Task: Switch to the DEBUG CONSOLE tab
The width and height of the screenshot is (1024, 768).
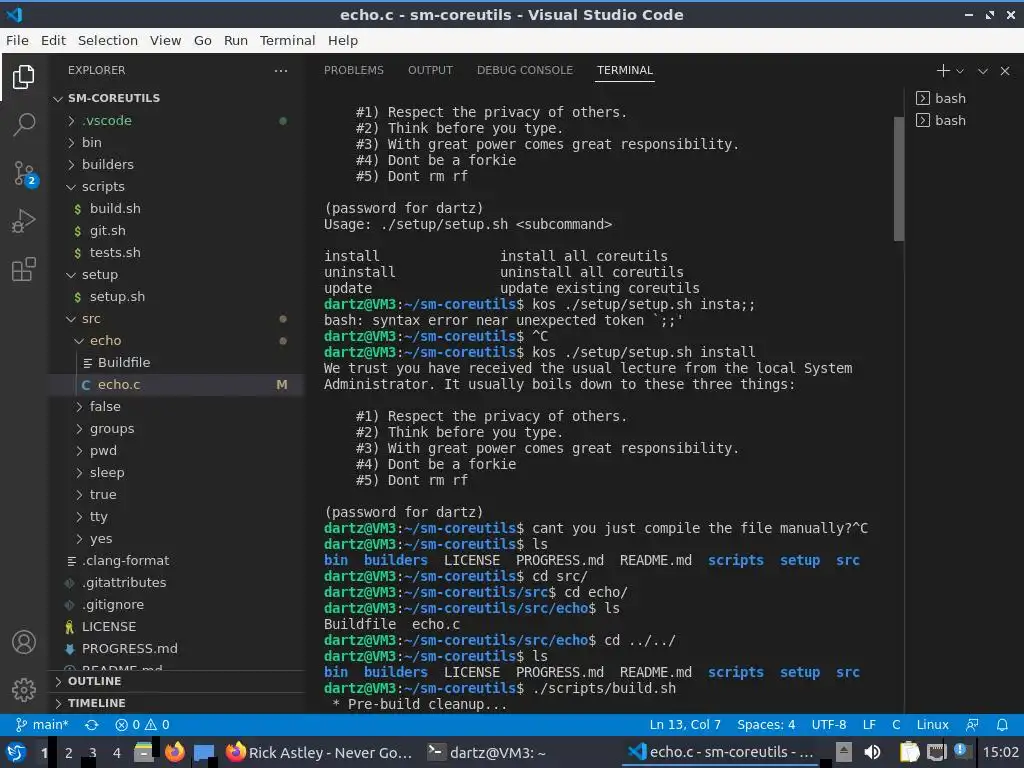Action: pos(524,71)
